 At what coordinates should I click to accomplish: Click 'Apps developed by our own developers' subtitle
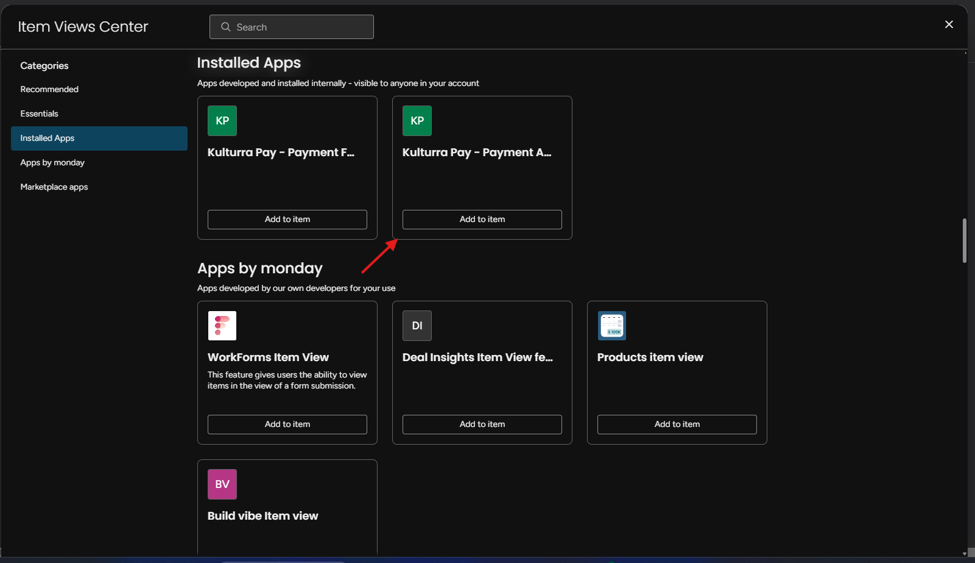click(x=296, y=288)
